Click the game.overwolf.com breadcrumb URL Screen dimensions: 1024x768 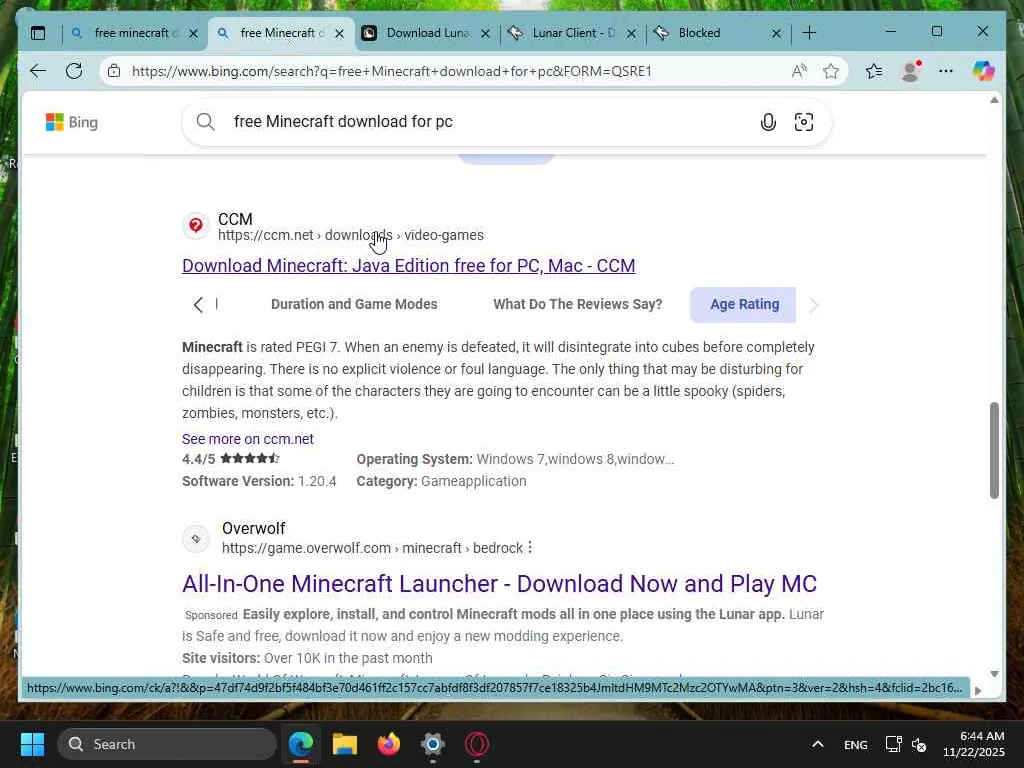tap(372, 548)
